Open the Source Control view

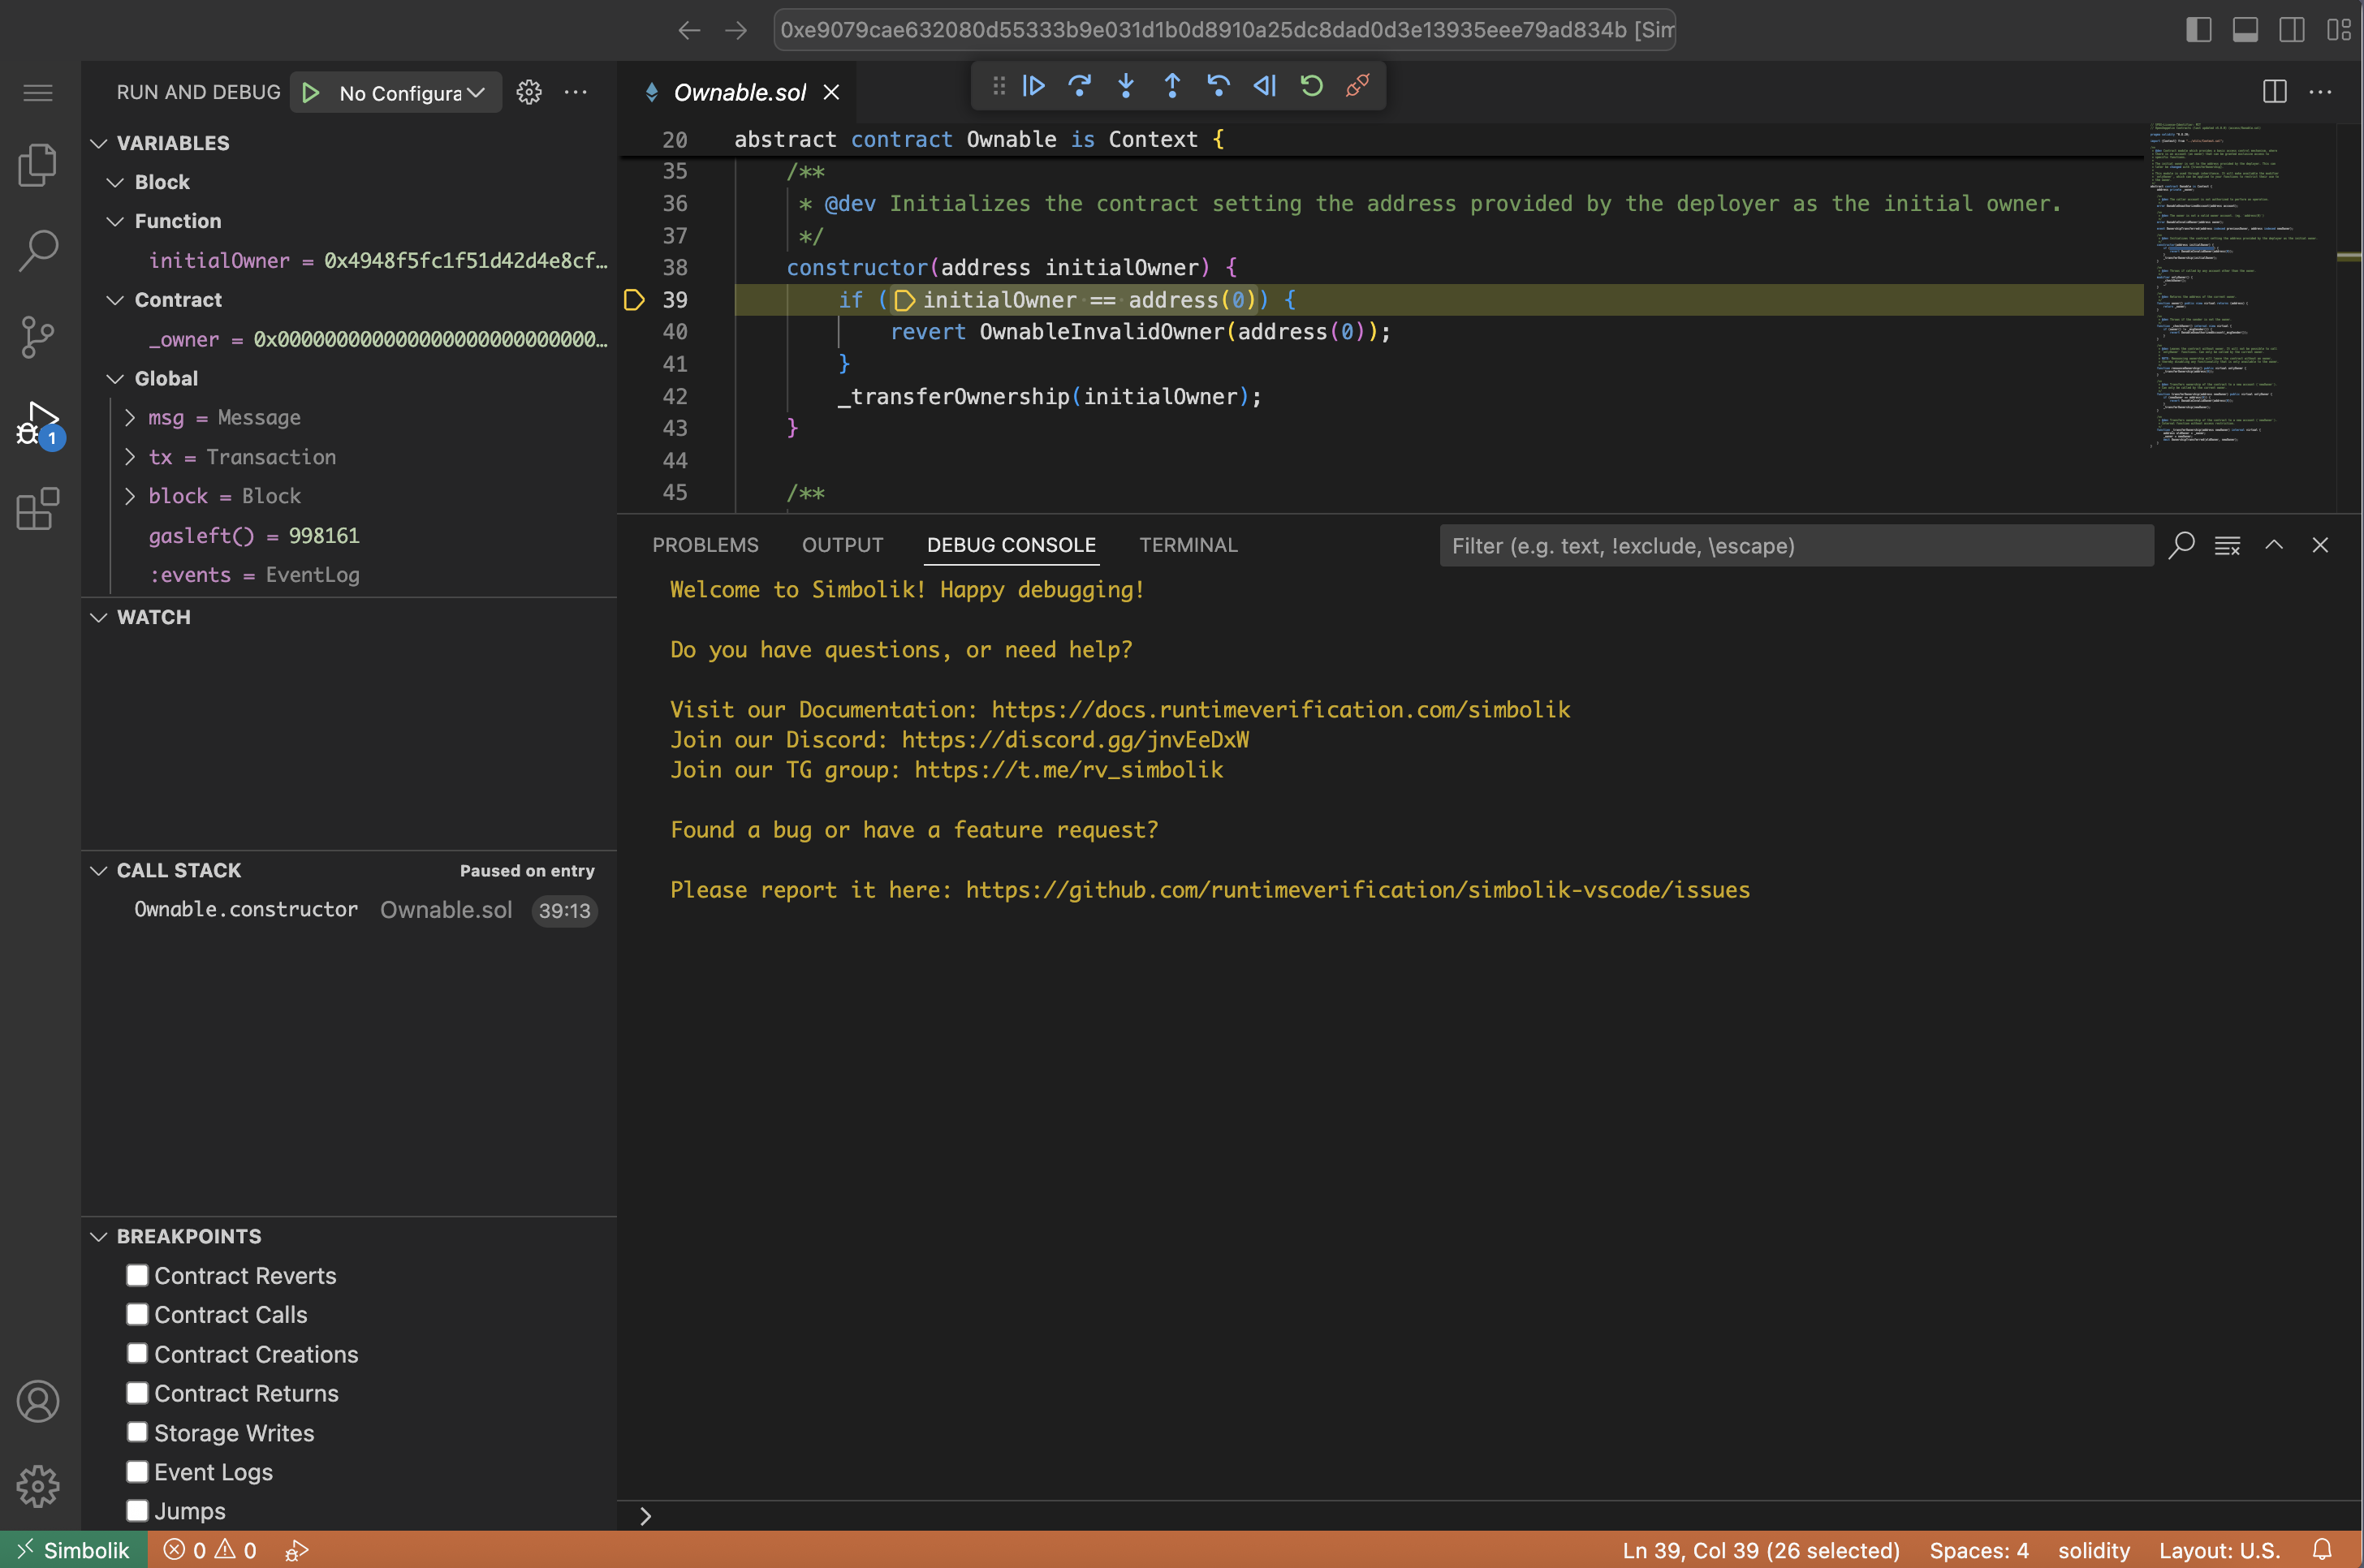39,337
